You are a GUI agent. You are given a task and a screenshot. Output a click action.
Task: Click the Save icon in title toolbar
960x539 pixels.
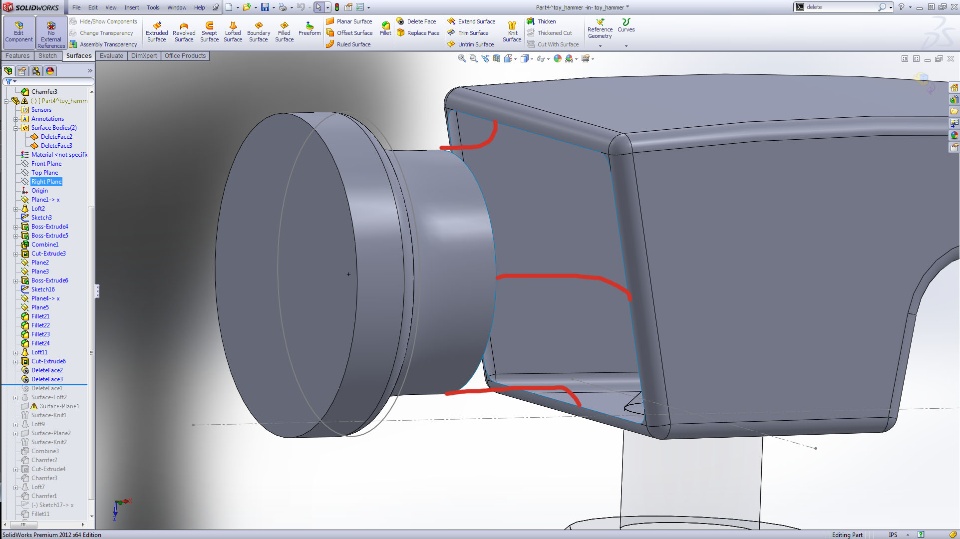265,7
